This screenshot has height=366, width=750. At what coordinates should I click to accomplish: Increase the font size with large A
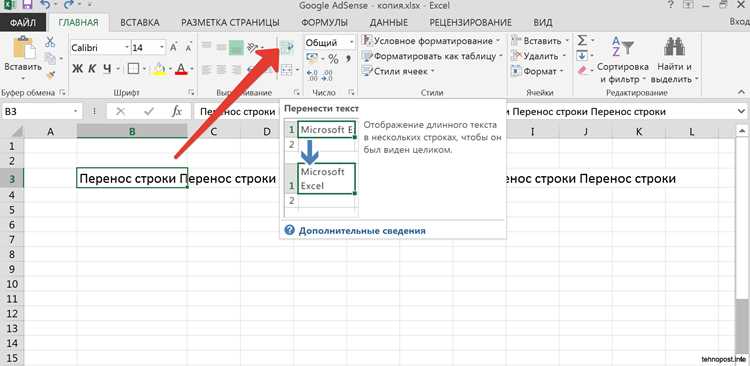point(175,47)
